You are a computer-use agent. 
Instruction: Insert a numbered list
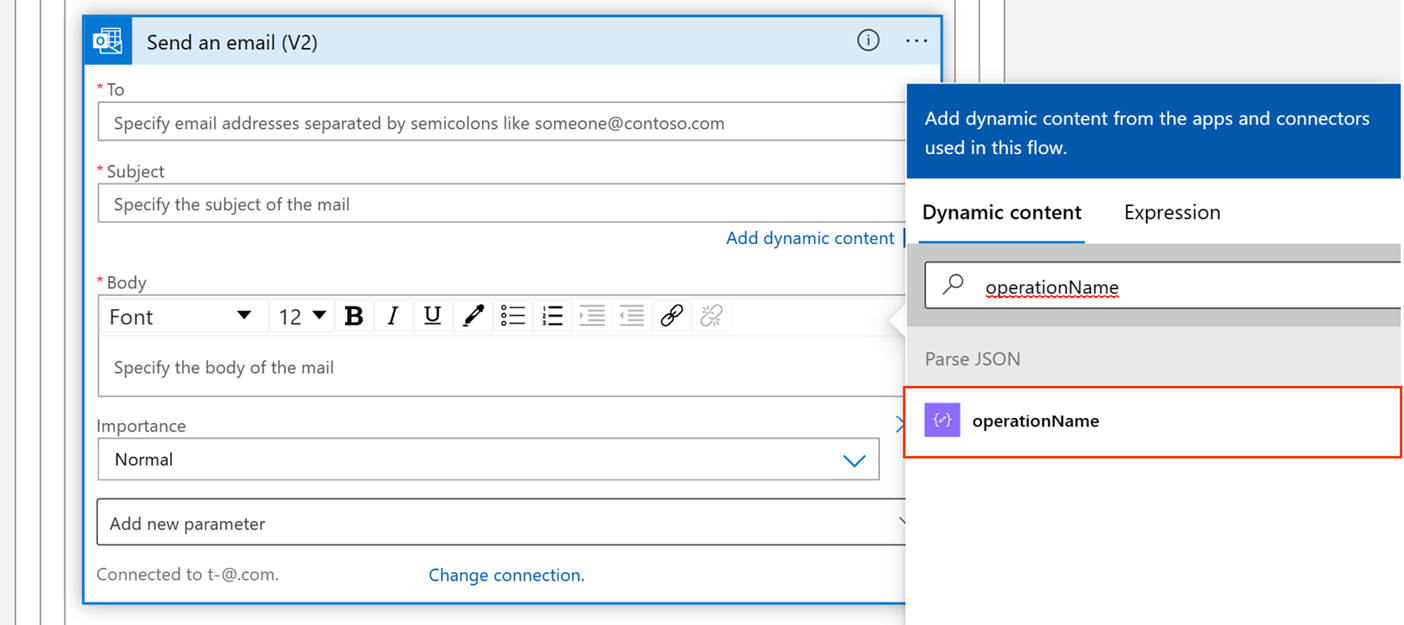click(x=552, y=316)
